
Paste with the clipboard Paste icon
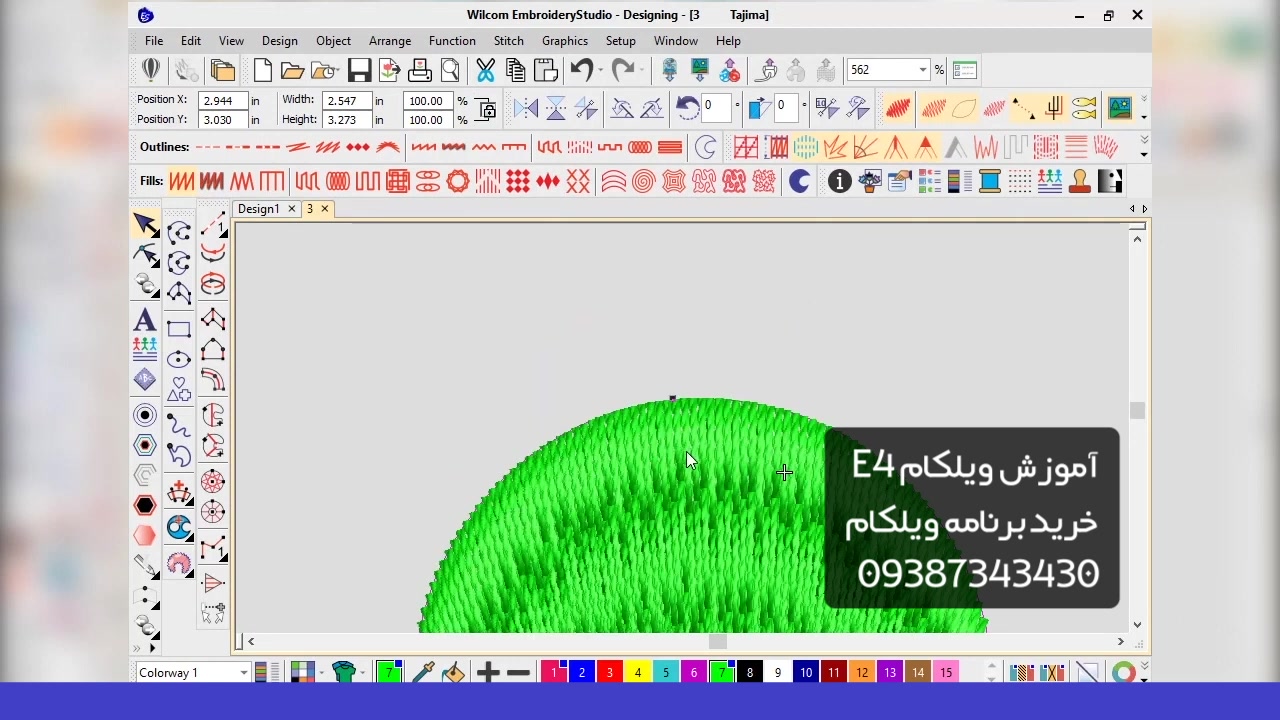pyautogui.click(x=546, y=70)
